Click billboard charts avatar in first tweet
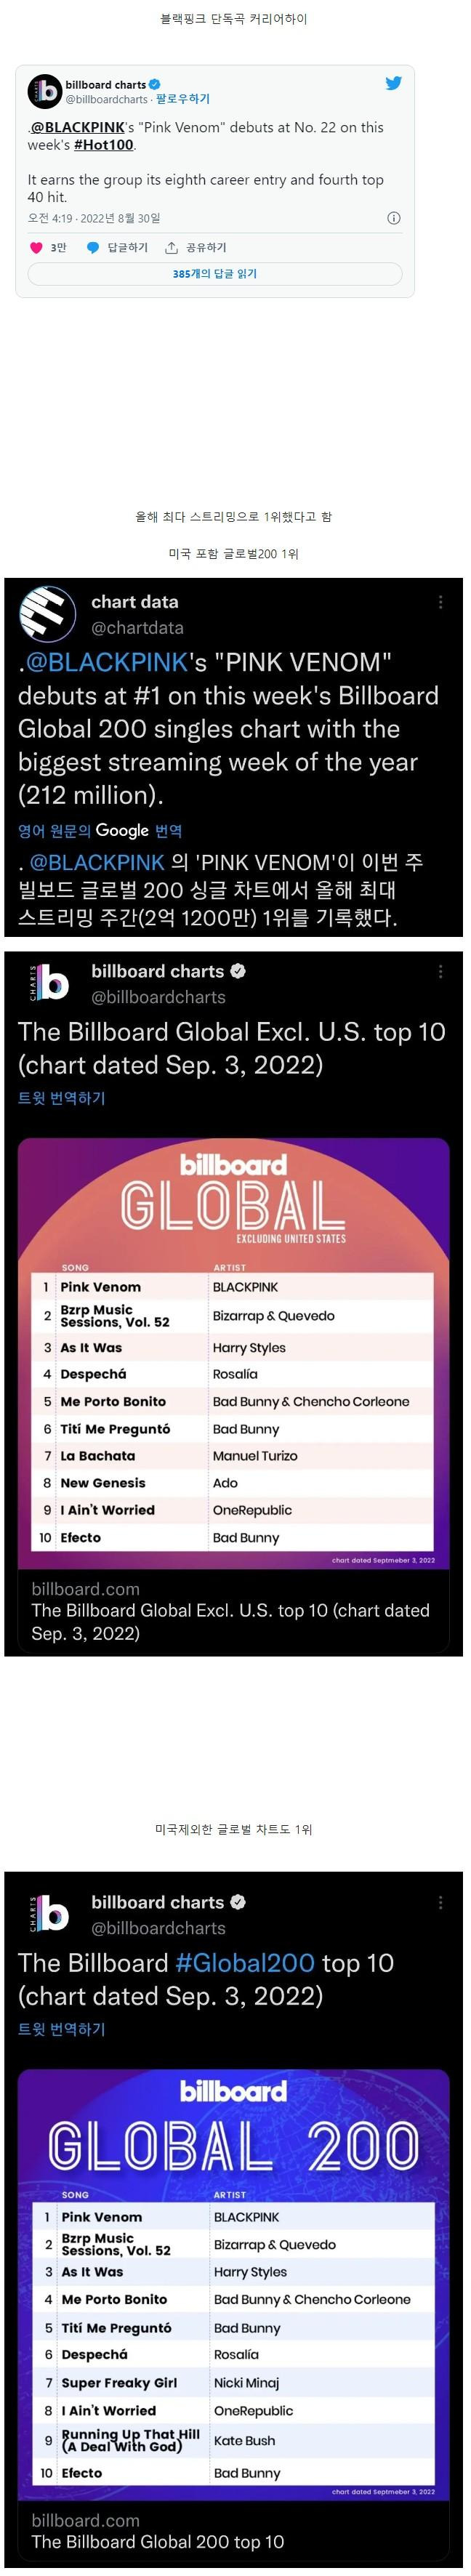The image size is (471, 2576). (x=44, y=91)
